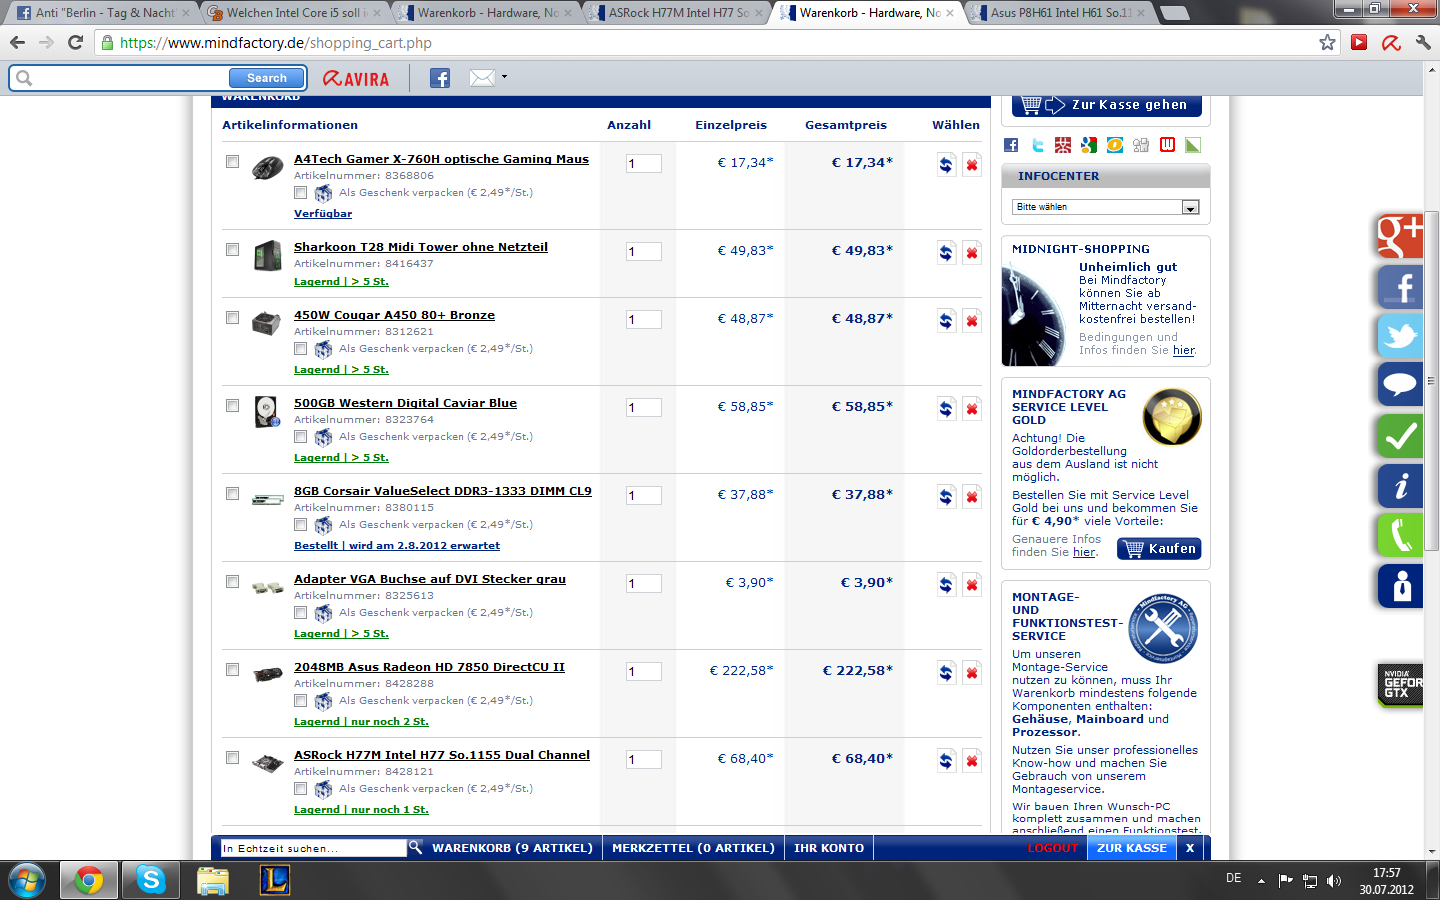This screenshot has height=900, width=1440.
Task: Select checkbox for A4Tech Gamer X-760H mouse
Action: pyautogui.click(x=232, y=161)
